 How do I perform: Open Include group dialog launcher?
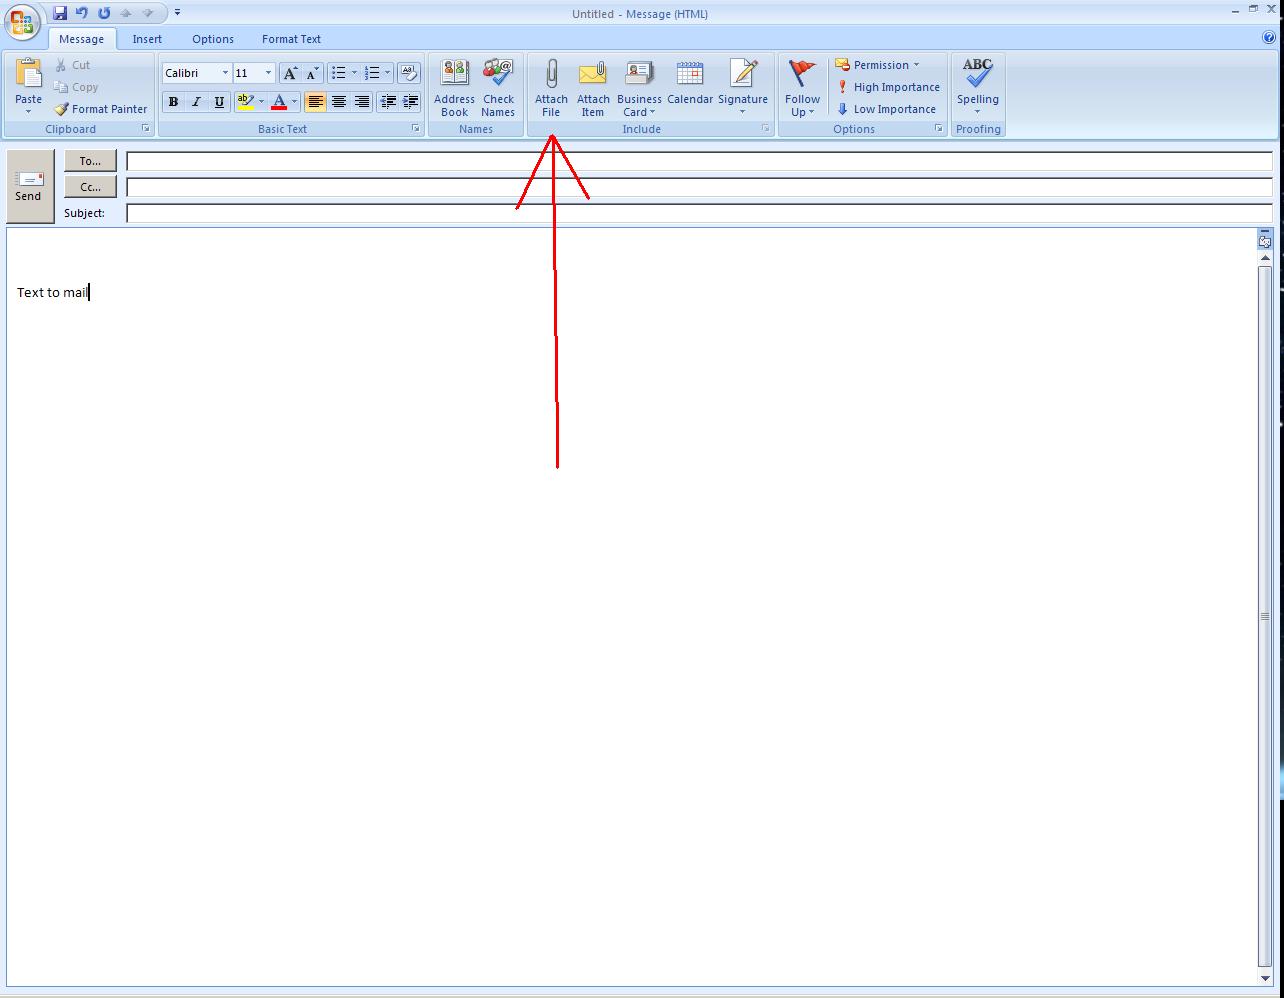point(766,129)
